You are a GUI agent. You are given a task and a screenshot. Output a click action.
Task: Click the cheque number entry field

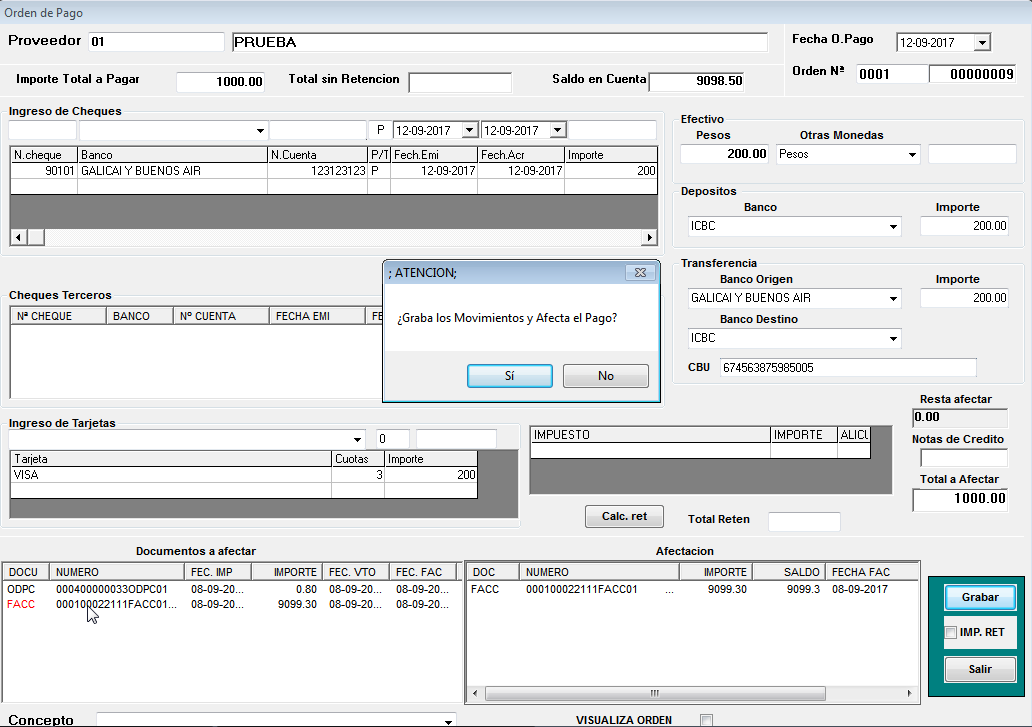(x=43, y=130)
